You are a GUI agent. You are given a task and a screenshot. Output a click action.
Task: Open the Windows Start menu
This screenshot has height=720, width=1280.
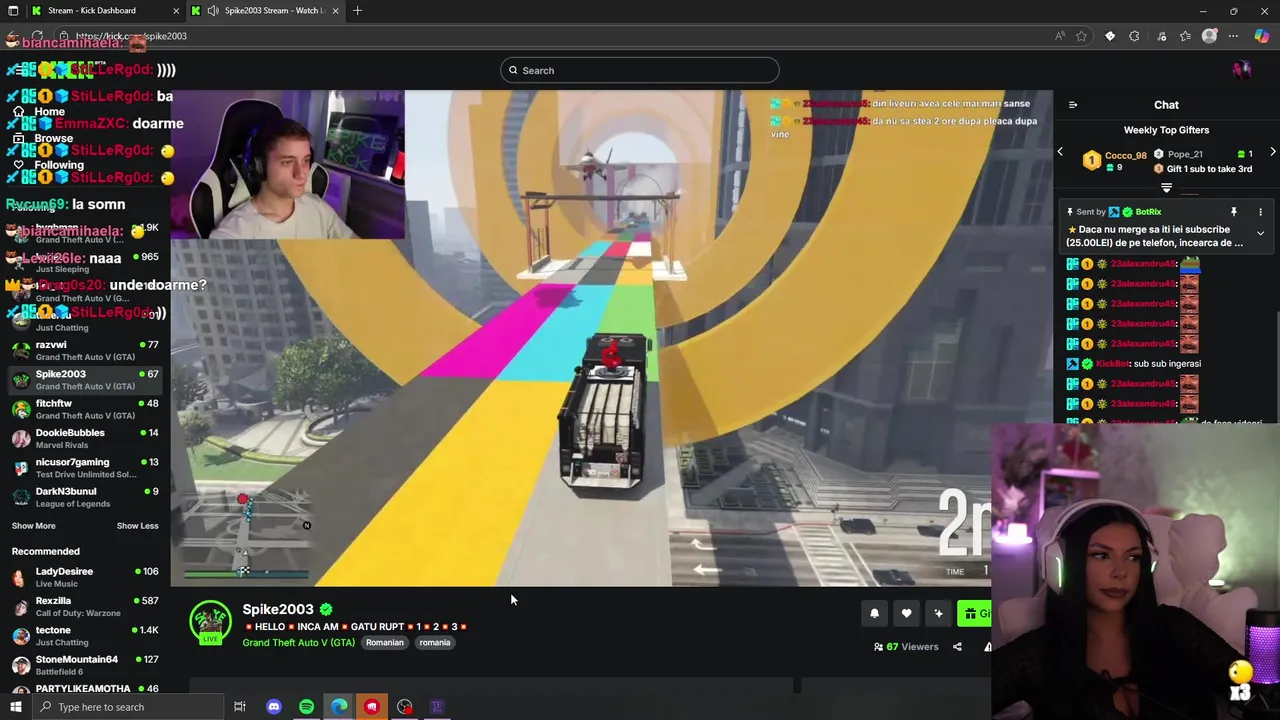pyautogui.click(x=15, y=707)
